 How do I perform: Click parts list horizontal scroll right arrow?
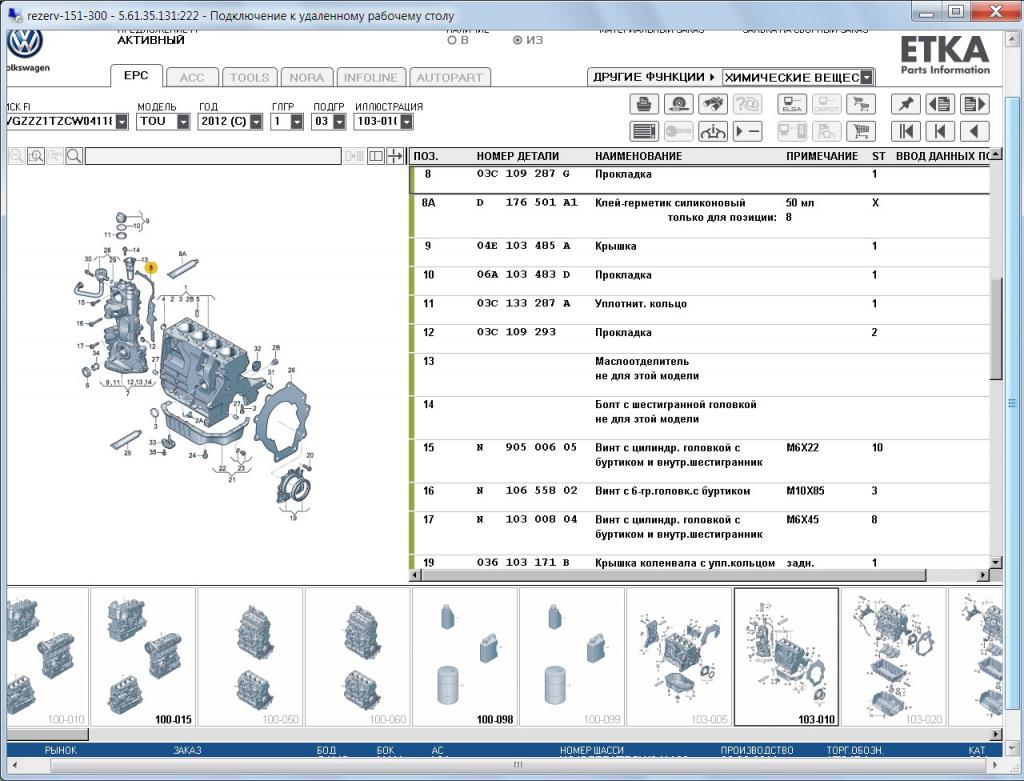click(x=984, y=575)
